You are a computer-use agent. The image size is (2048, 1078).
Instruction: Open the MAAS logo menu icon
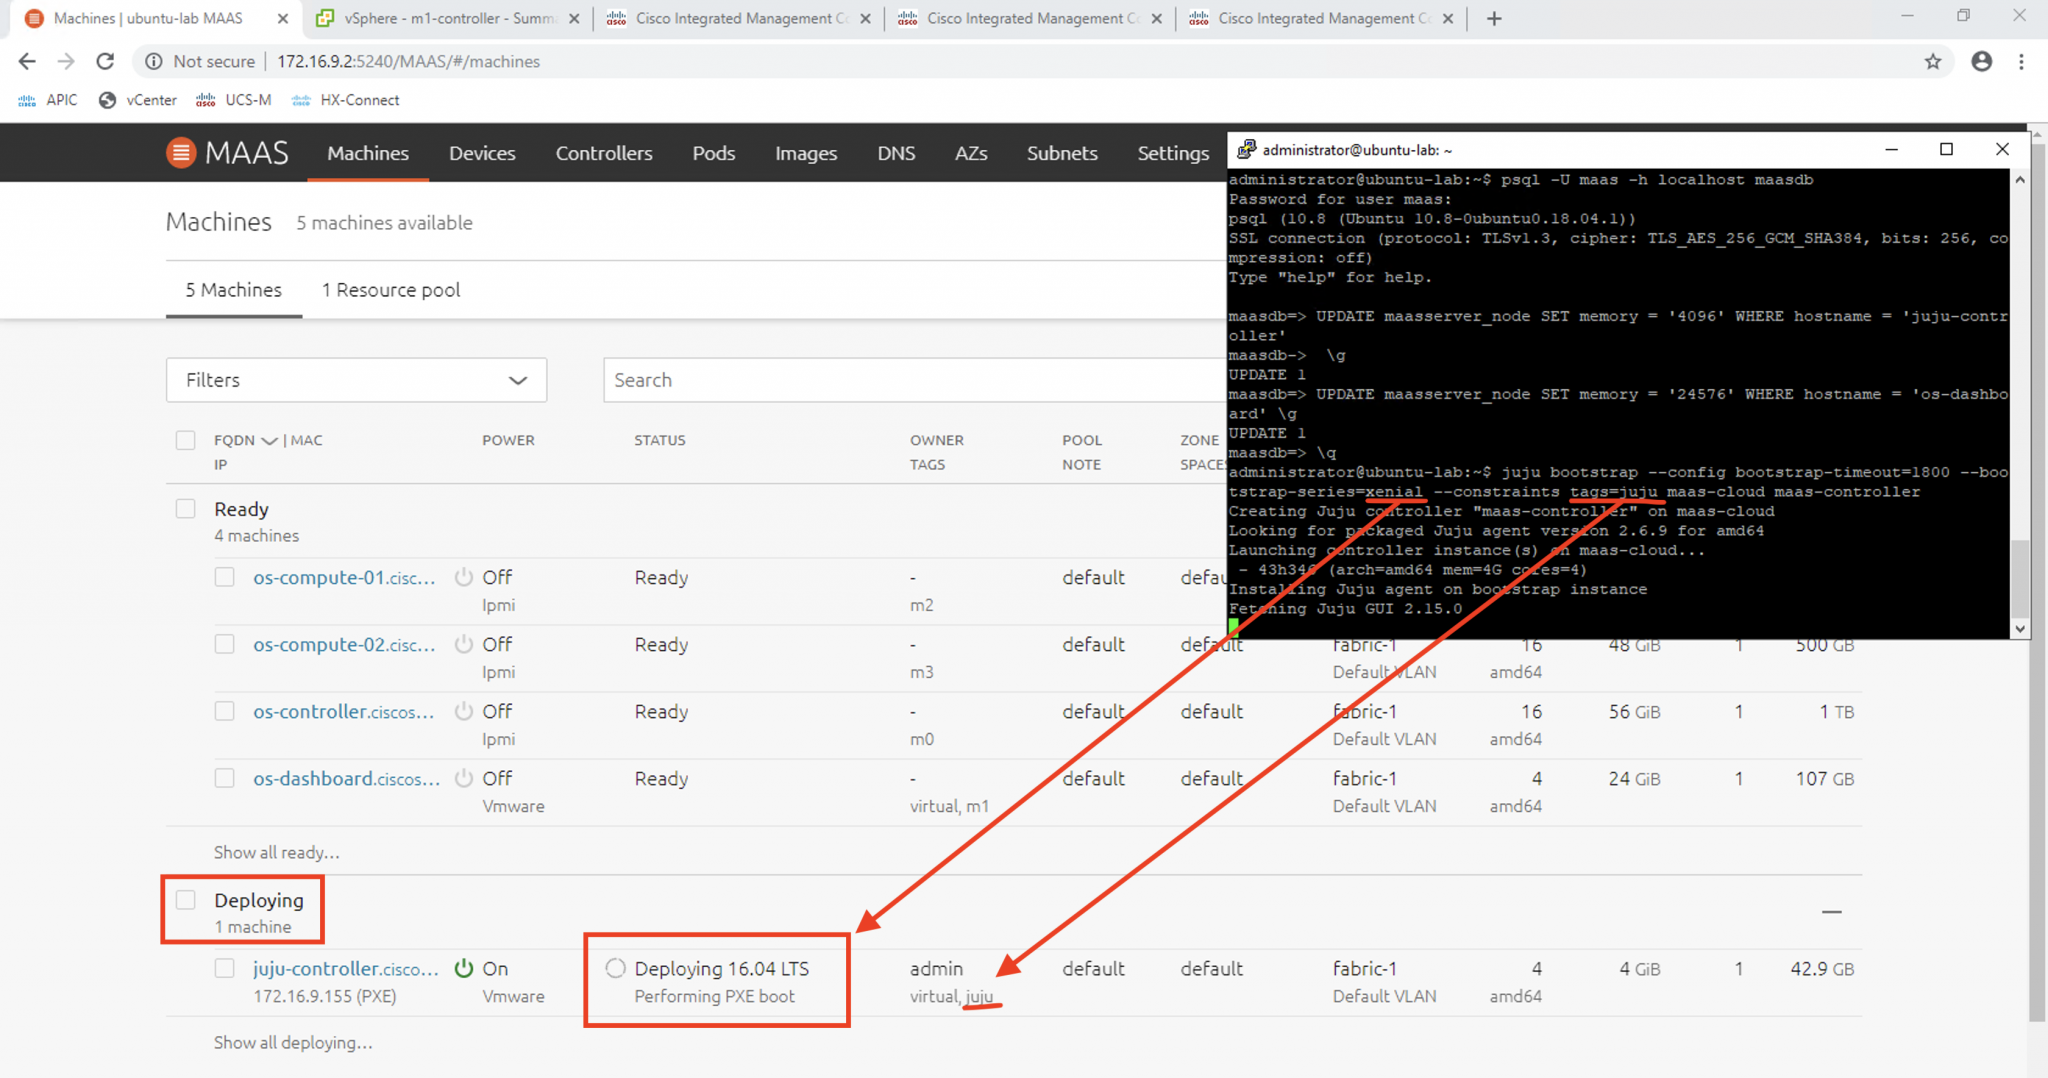[181, 152]
